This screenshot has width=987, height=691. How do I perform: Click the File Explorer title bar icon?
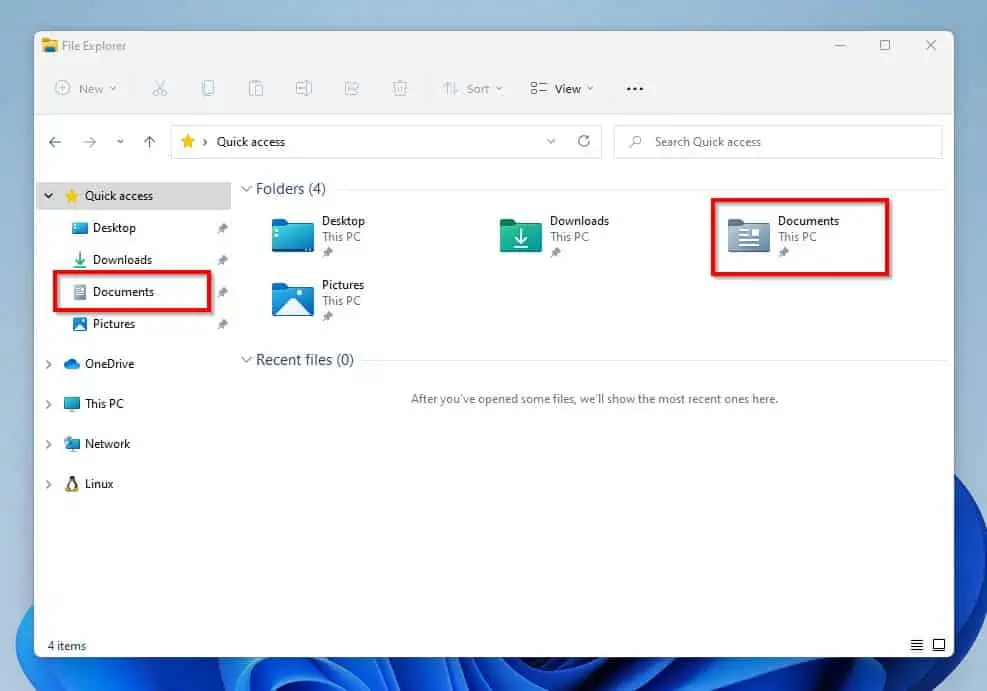coord(49,45)
